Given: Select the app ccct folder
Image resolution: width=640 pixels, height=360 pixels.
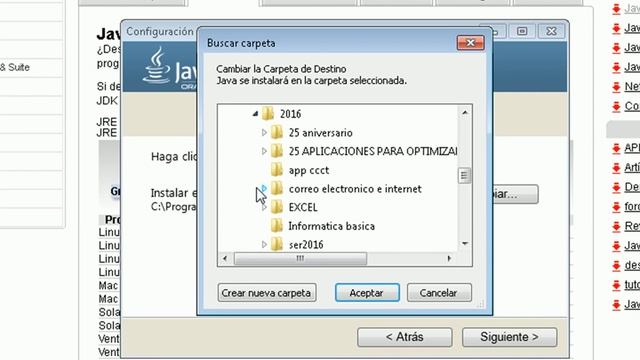Looking at the screenshot, I should coord(309,170).
